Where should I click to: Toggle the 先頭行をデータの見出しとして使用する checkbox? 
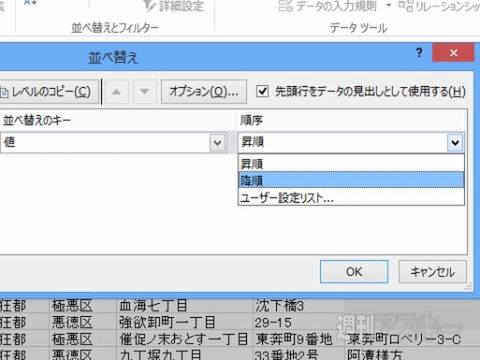(262, 91)
